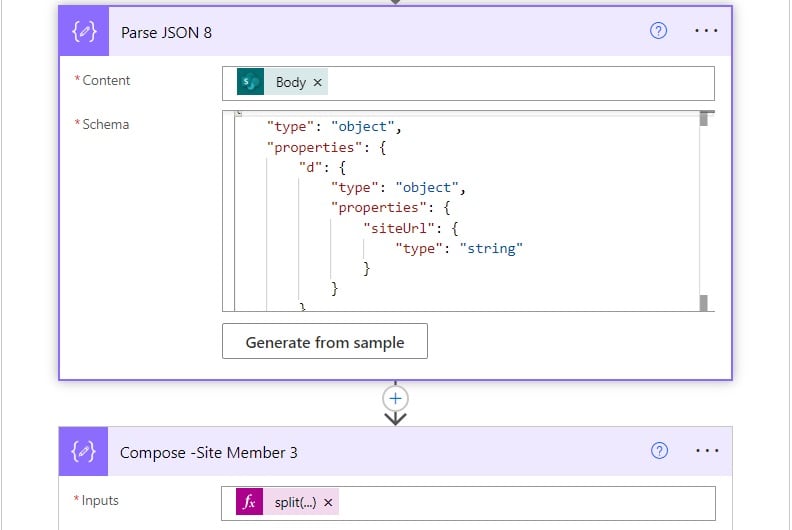
Task: Click the Parse JSON 8 action icon
Action: pos(84,31)
